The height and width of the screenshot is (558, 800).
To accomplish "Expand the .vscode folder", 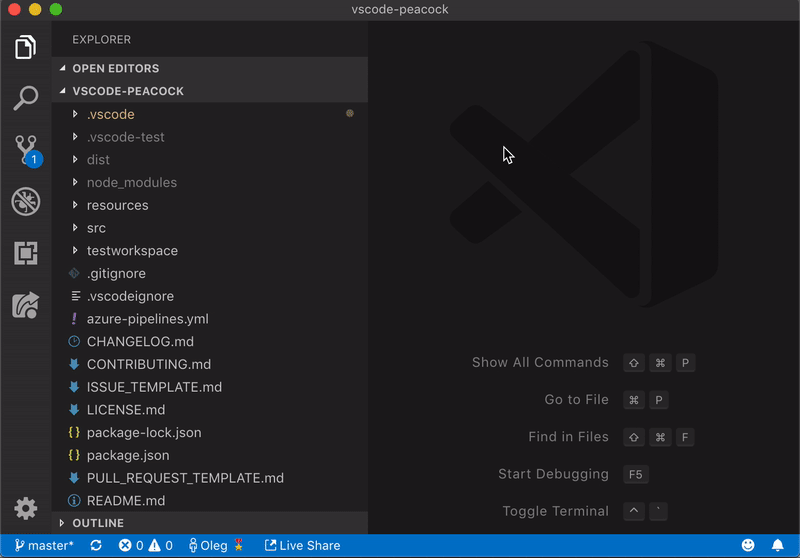I will tap(110, 114).
